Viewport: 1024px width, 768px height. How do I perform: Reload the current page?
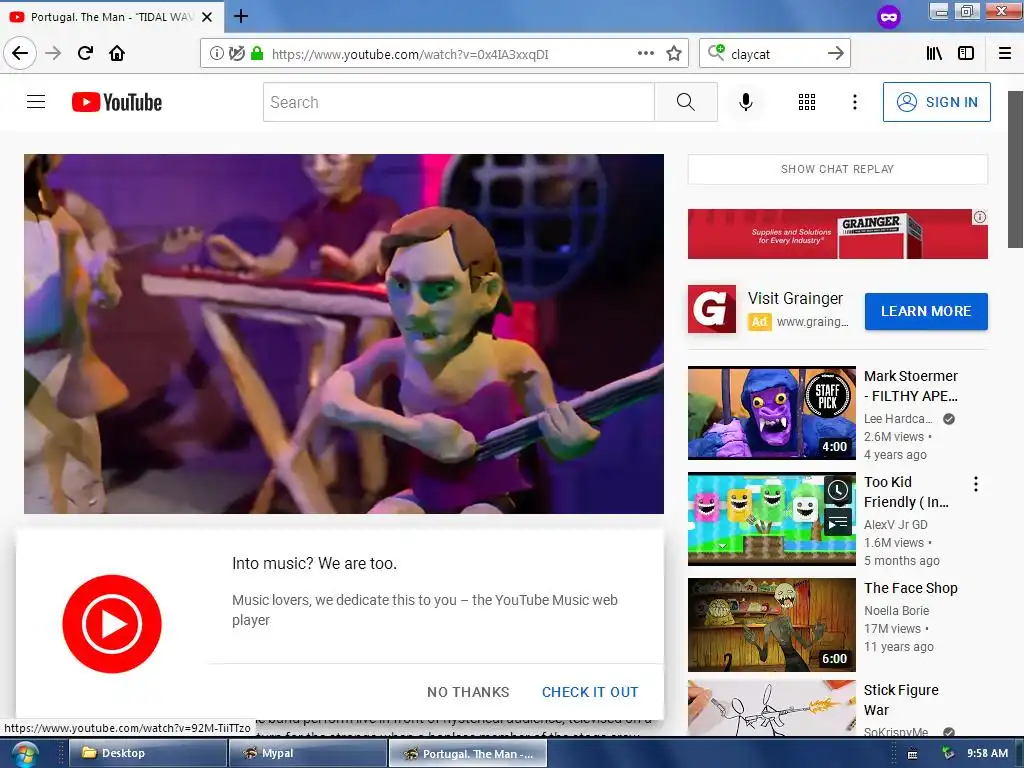coord(85,53)
